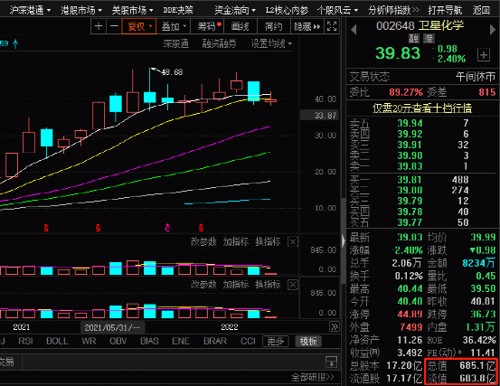Expand 叠加 overlay dropdown
Screen dimensions: 500x386
coord(173,26)
